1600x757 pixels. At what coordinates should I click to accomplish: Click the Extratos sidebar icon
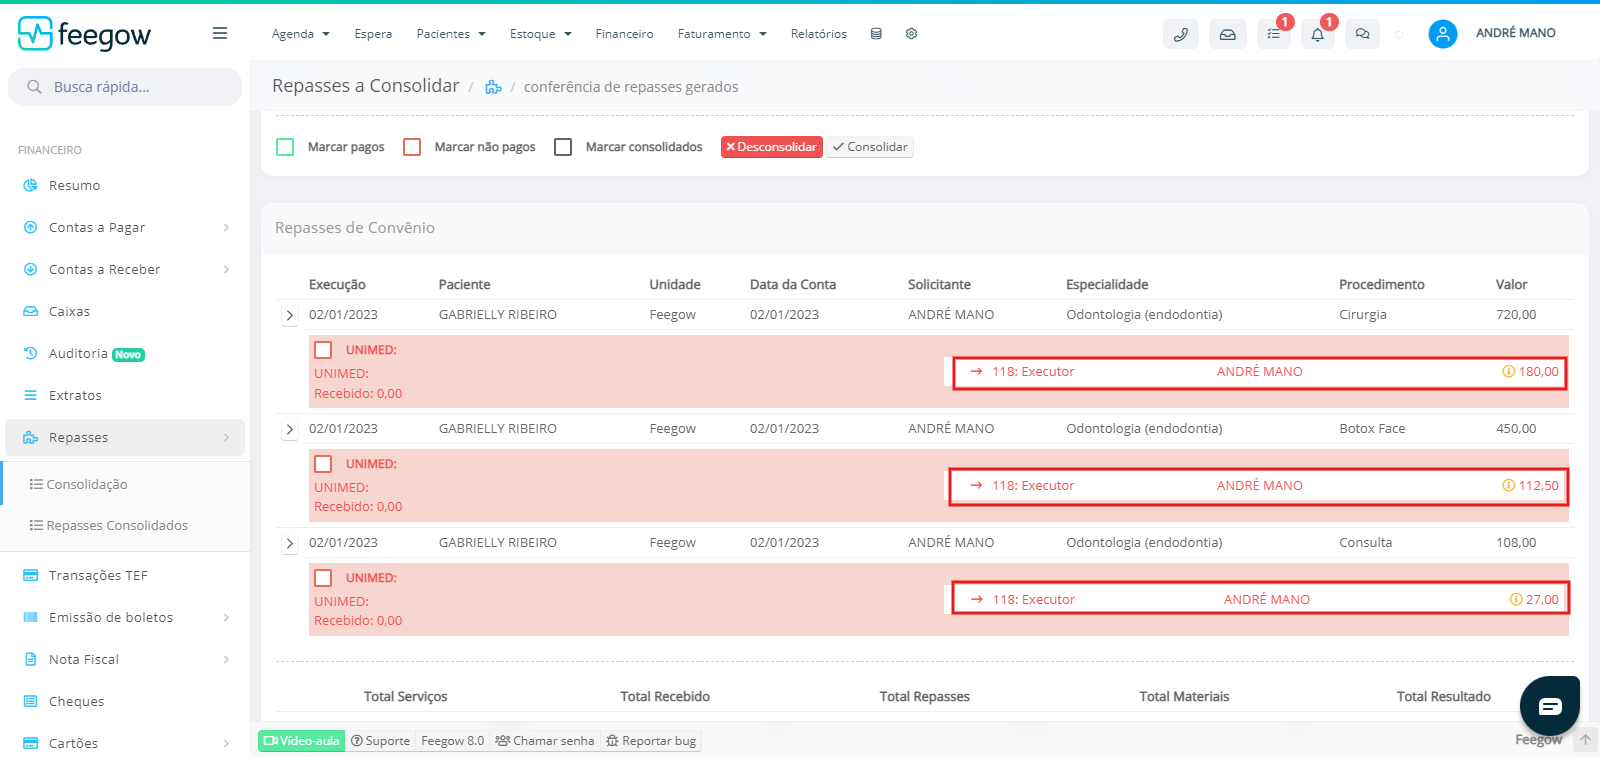coord(31,395)
